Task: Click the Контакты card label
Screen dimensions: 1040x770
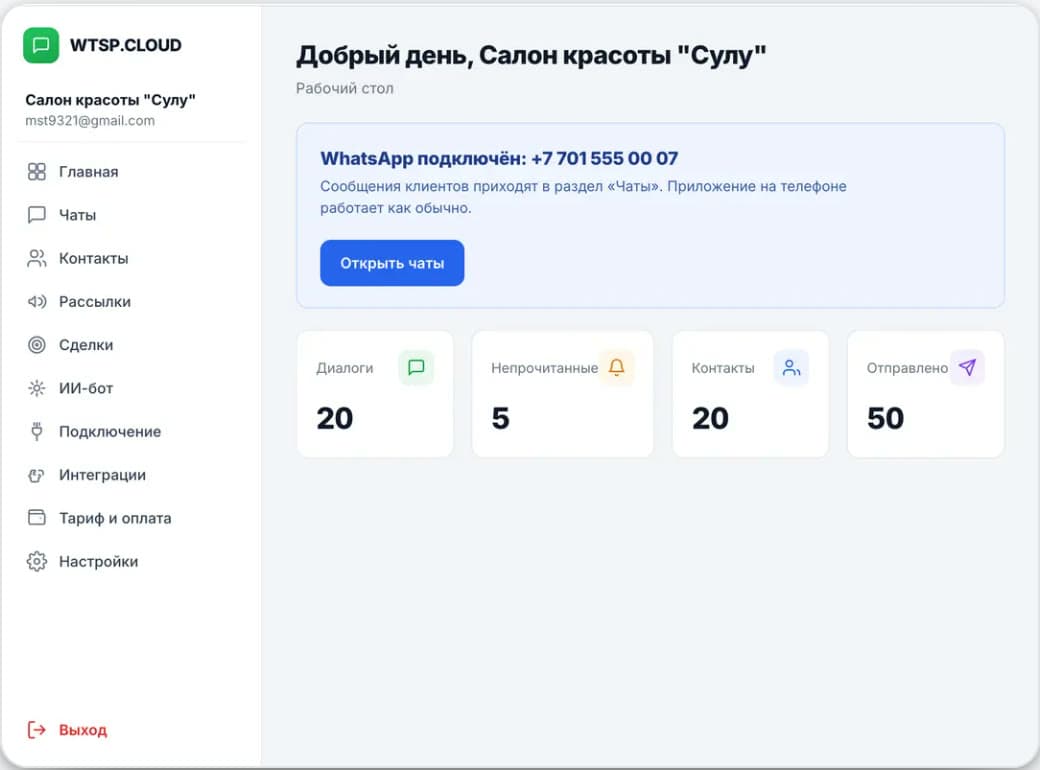Action: [x=723, y=368]
